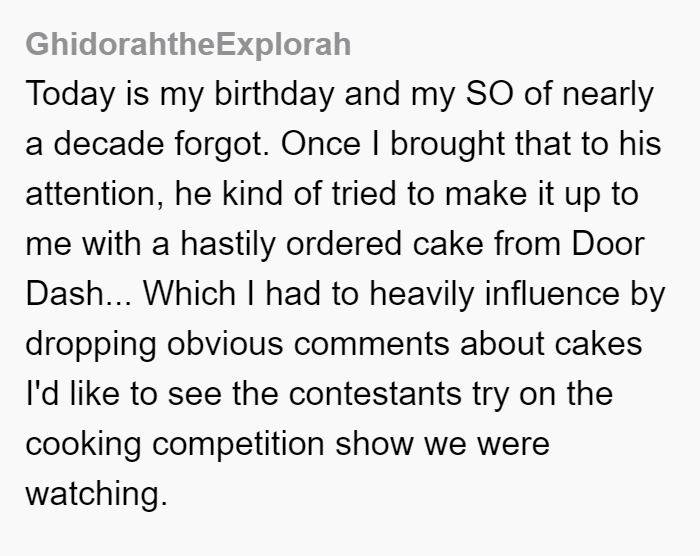Click the word "cooking" in the comment
This screenshot has width=700, height=556.
coord(83,445)
